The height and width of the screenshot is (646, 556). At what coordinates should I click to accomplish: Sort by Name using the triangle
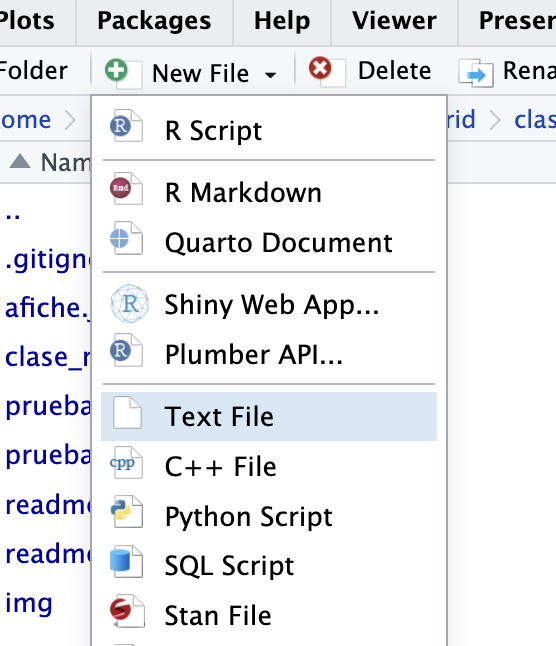20,161
